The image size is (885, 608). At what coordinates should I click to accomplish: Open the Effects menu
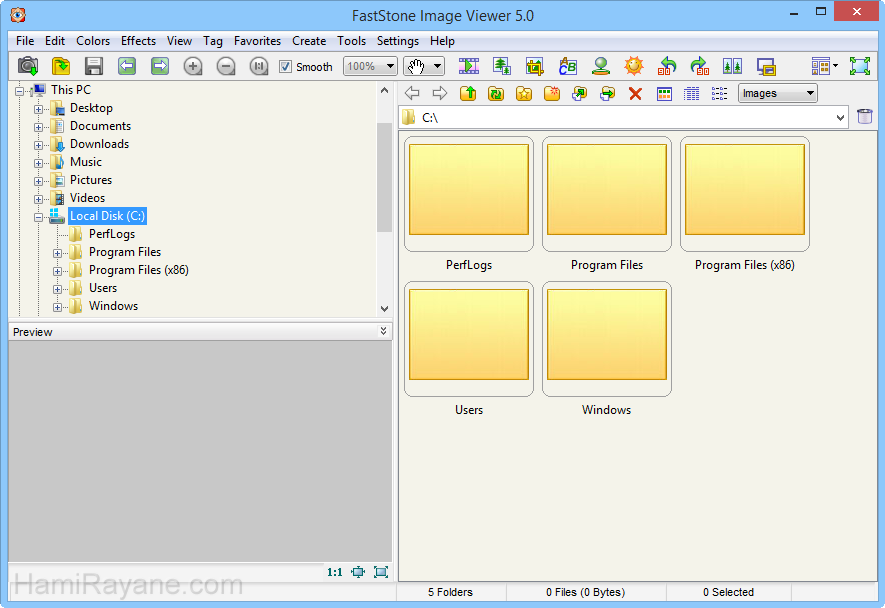tap(138, 41)
